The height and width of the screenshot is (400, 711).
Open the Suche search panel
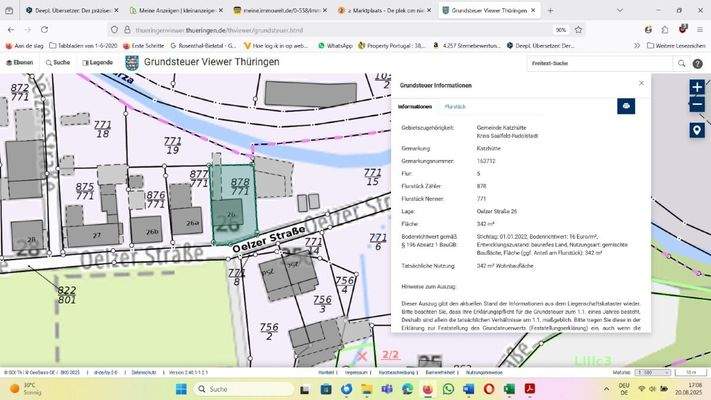[58, 62]
